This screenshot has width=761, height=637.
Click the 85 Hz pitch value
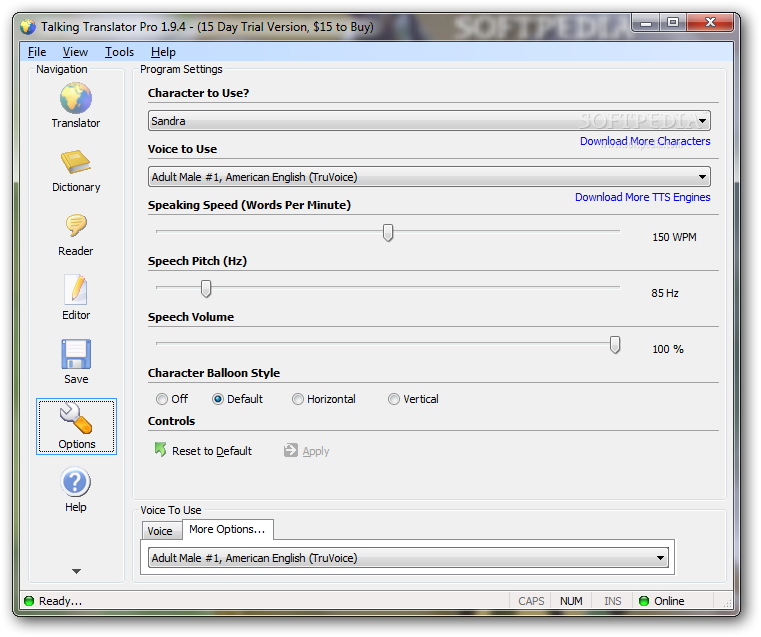click(665, 293)
